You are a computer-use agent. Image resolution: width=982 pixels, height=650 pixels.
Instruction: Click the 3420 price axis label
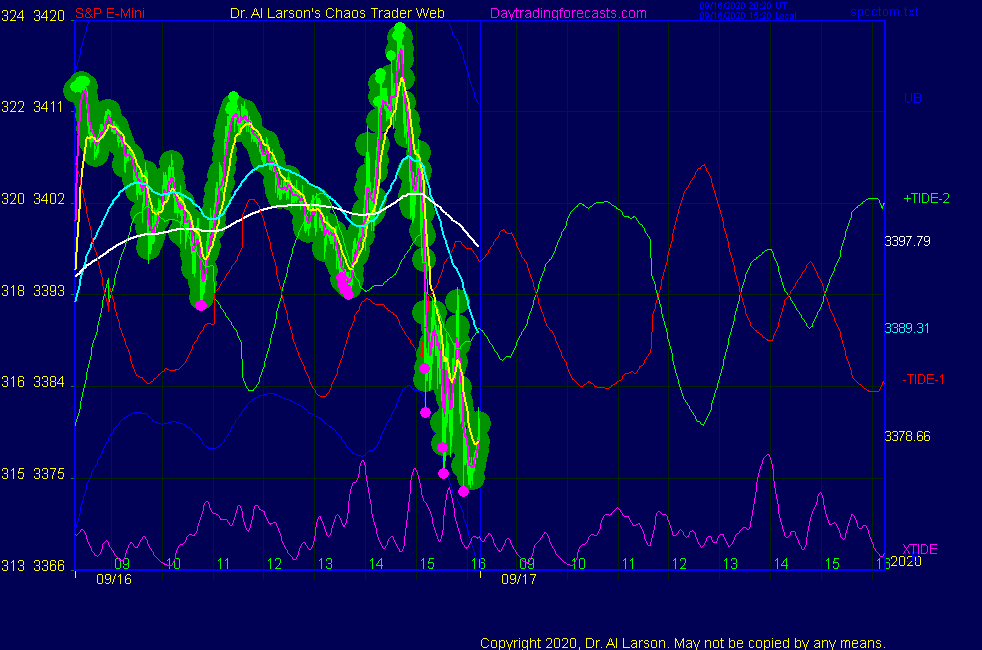[x=49, y=16]
